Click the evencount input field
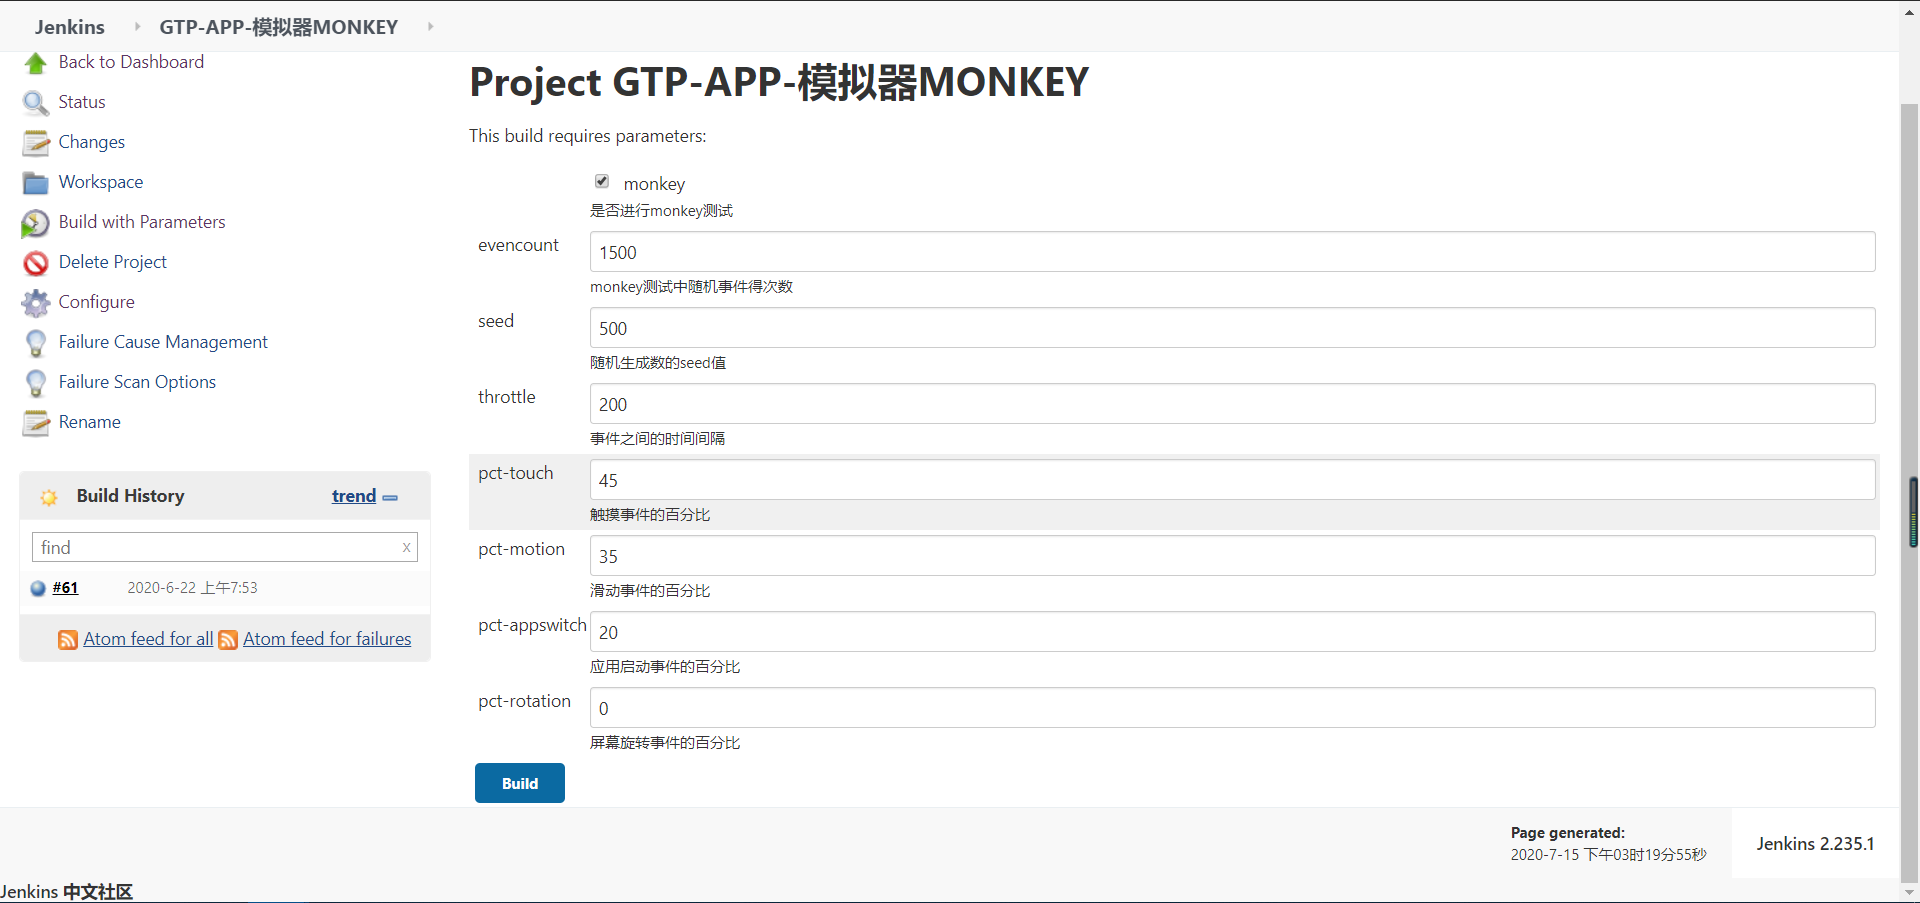 point(1232,252)
